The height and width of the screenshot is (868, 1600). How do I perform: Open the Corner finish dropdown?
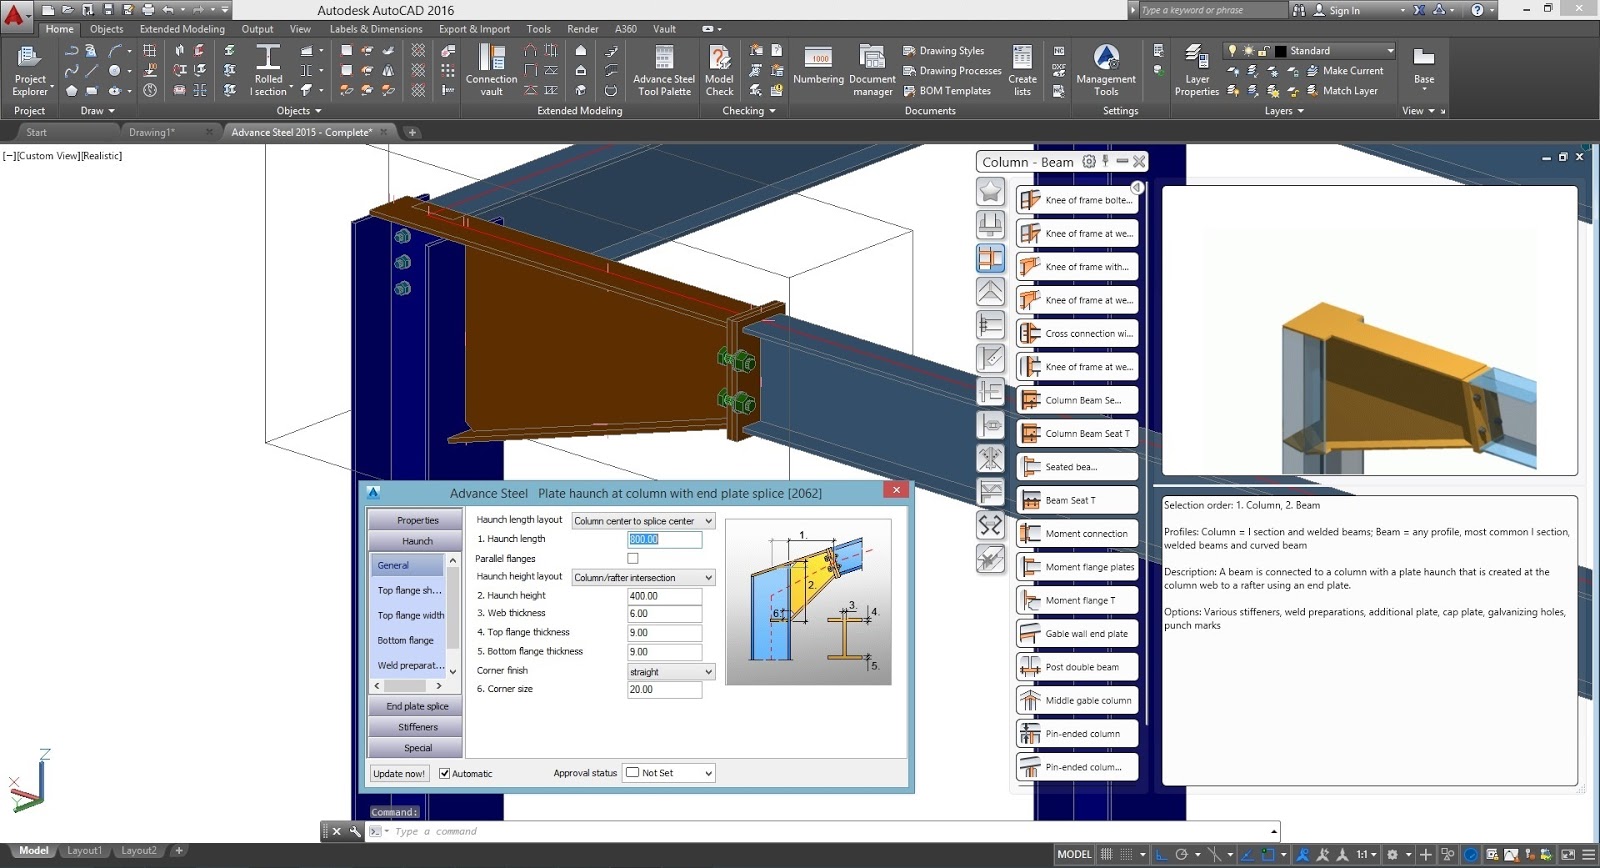pyautogui.click(x=671, y=671)
